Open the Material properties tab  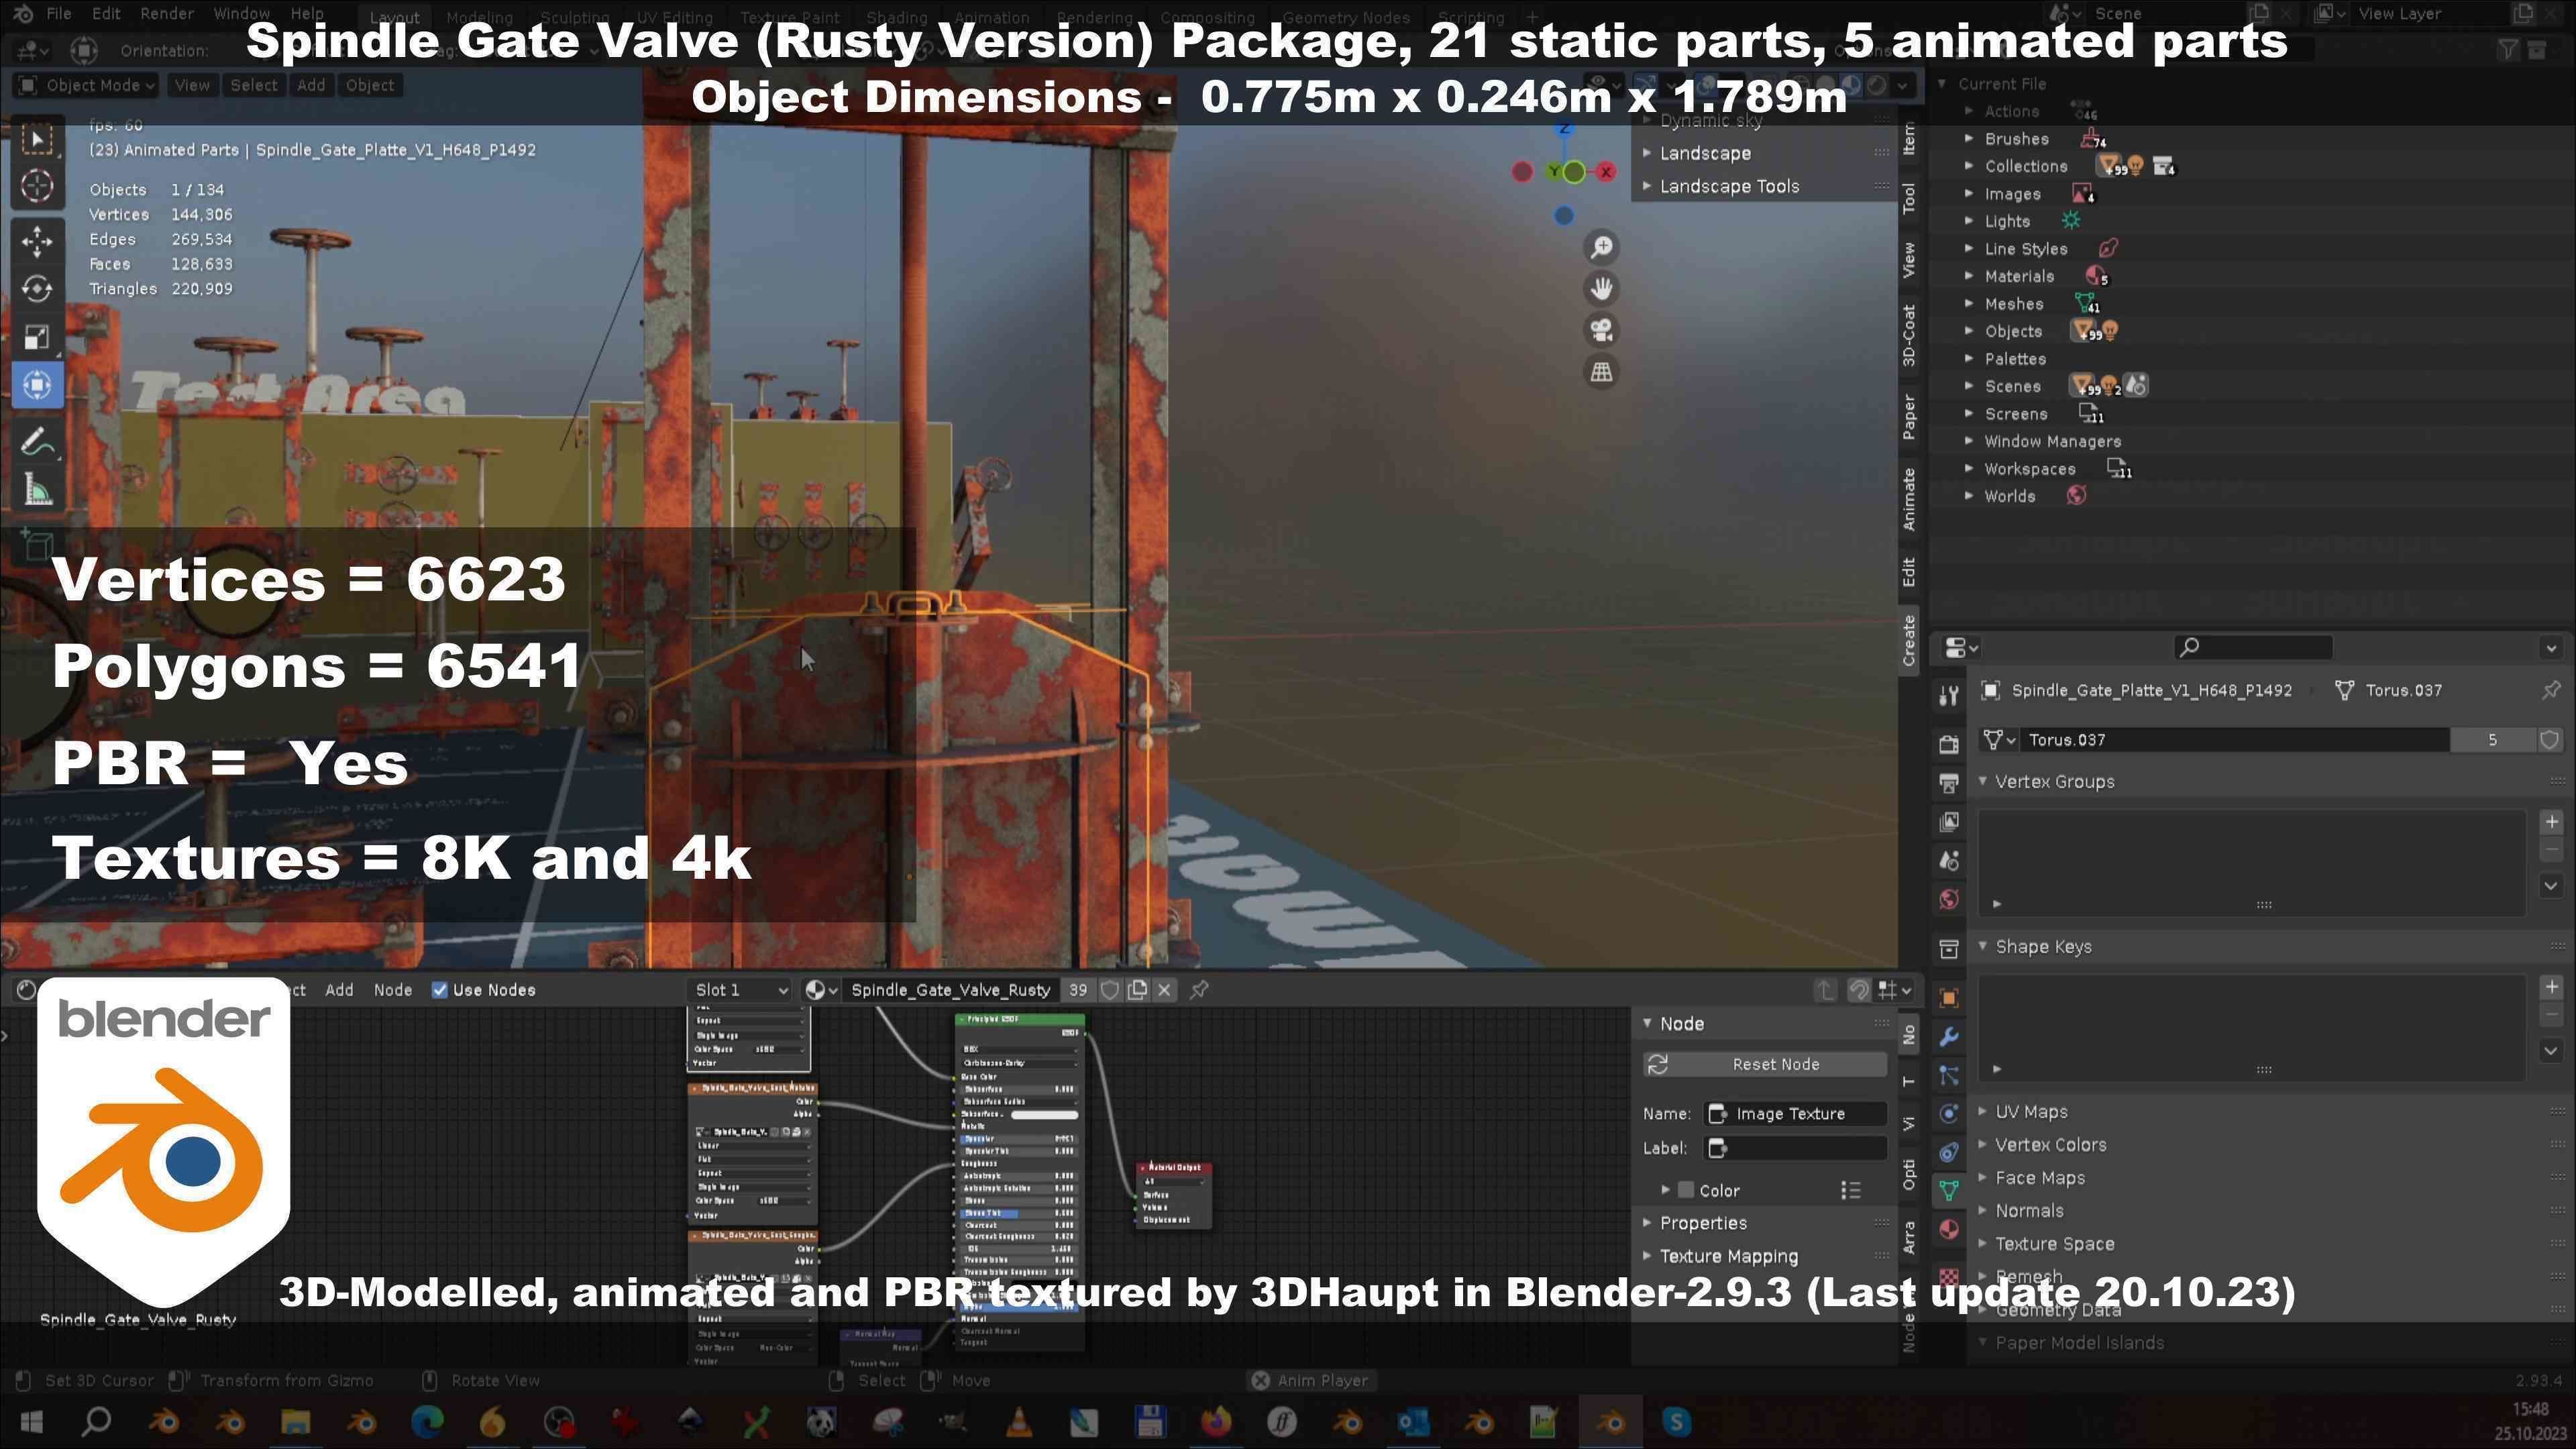(1948, 1230)
